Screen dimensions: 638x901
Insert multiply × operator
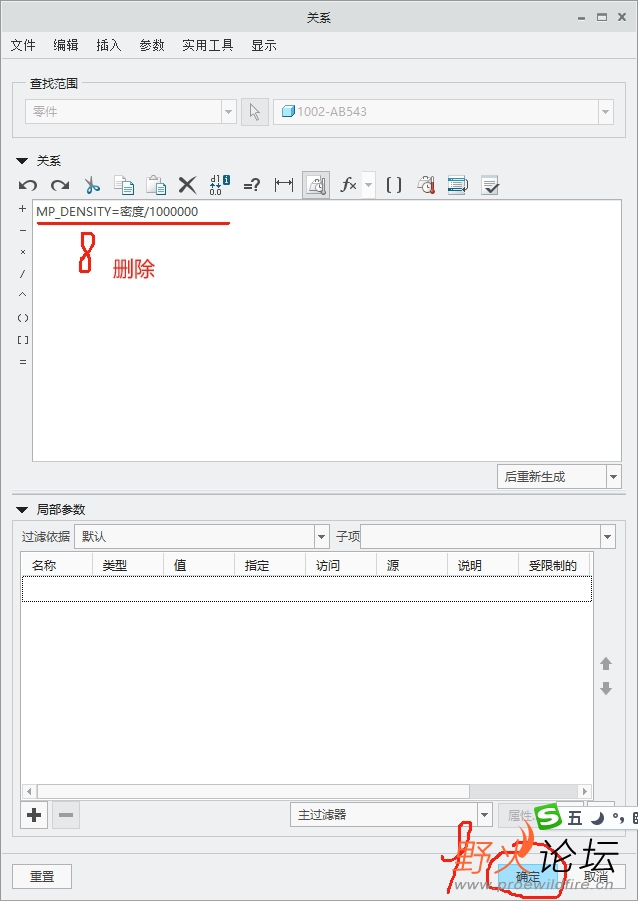[22, 252]
